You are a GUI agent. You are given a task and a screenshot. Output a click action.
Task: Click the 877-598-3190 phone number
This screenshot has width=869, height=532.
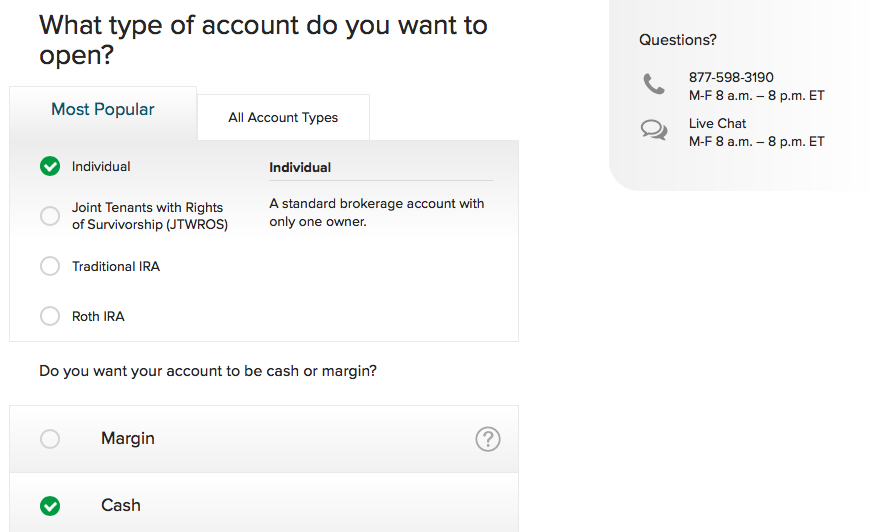click(731, 78)
